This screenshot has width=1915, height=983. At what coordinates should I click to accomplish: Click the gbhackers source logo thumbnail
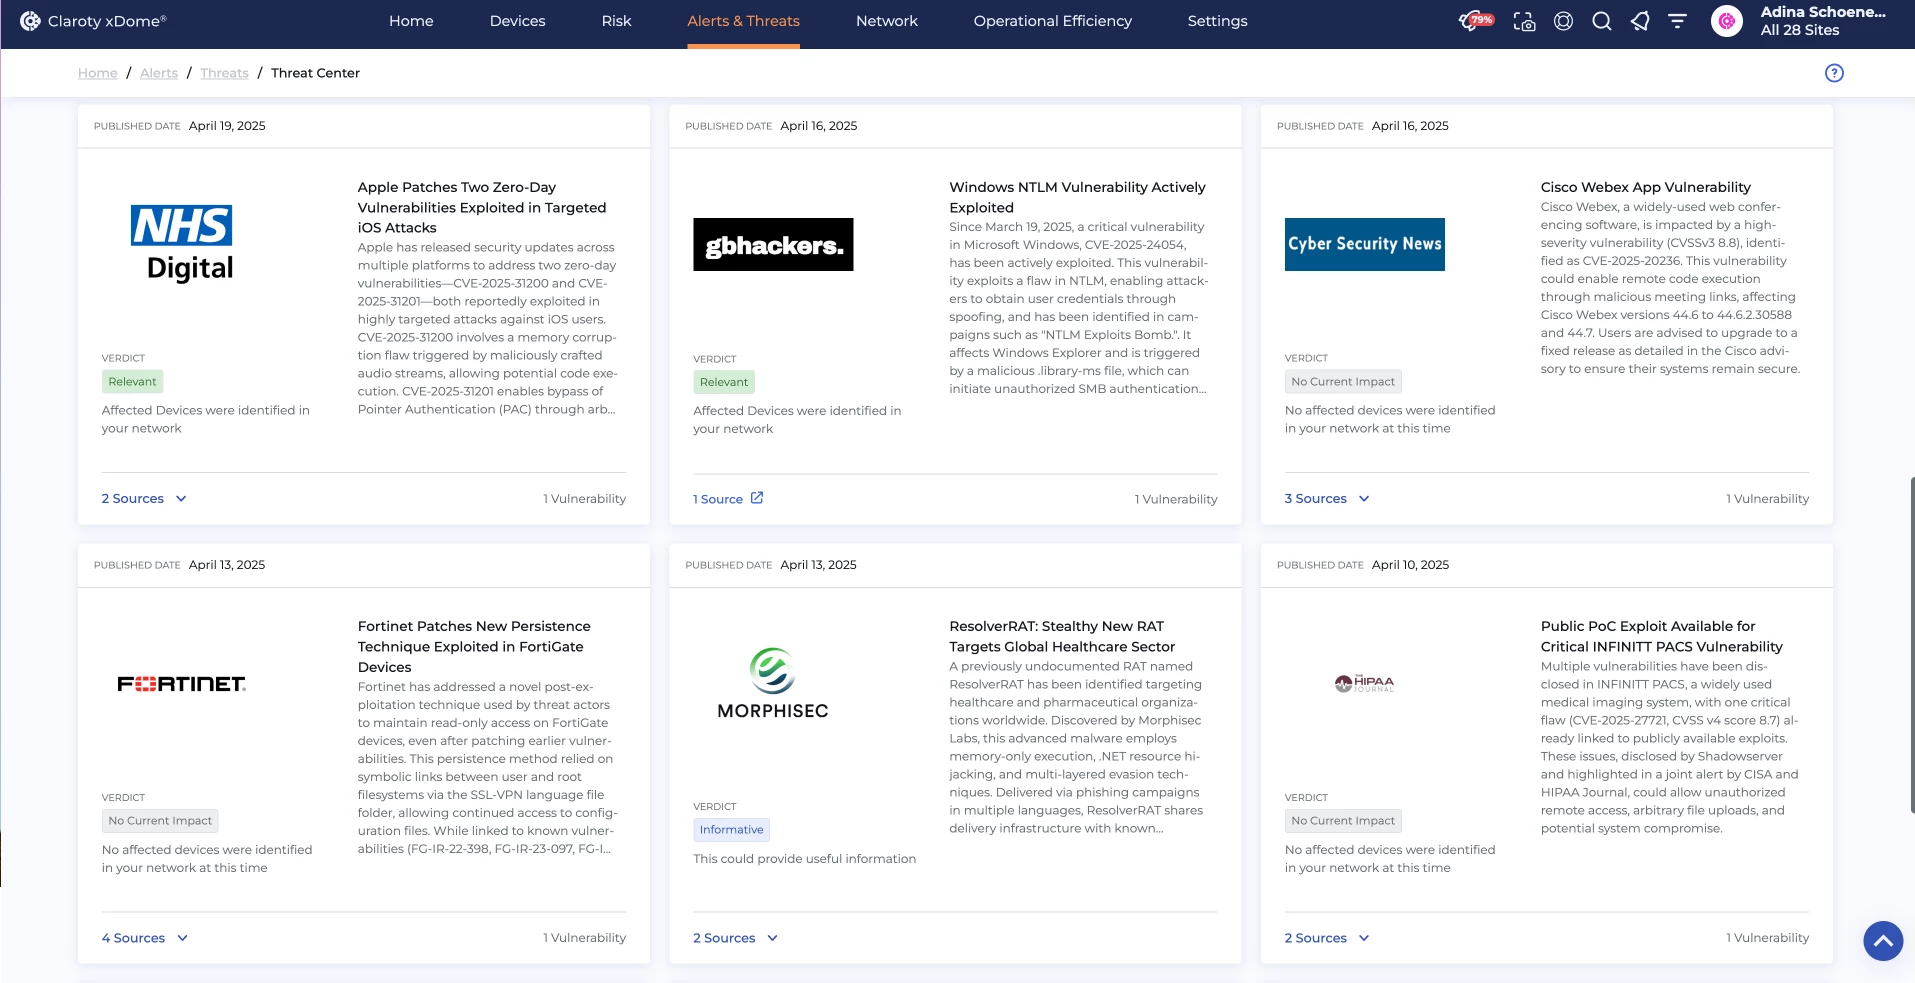773,245
